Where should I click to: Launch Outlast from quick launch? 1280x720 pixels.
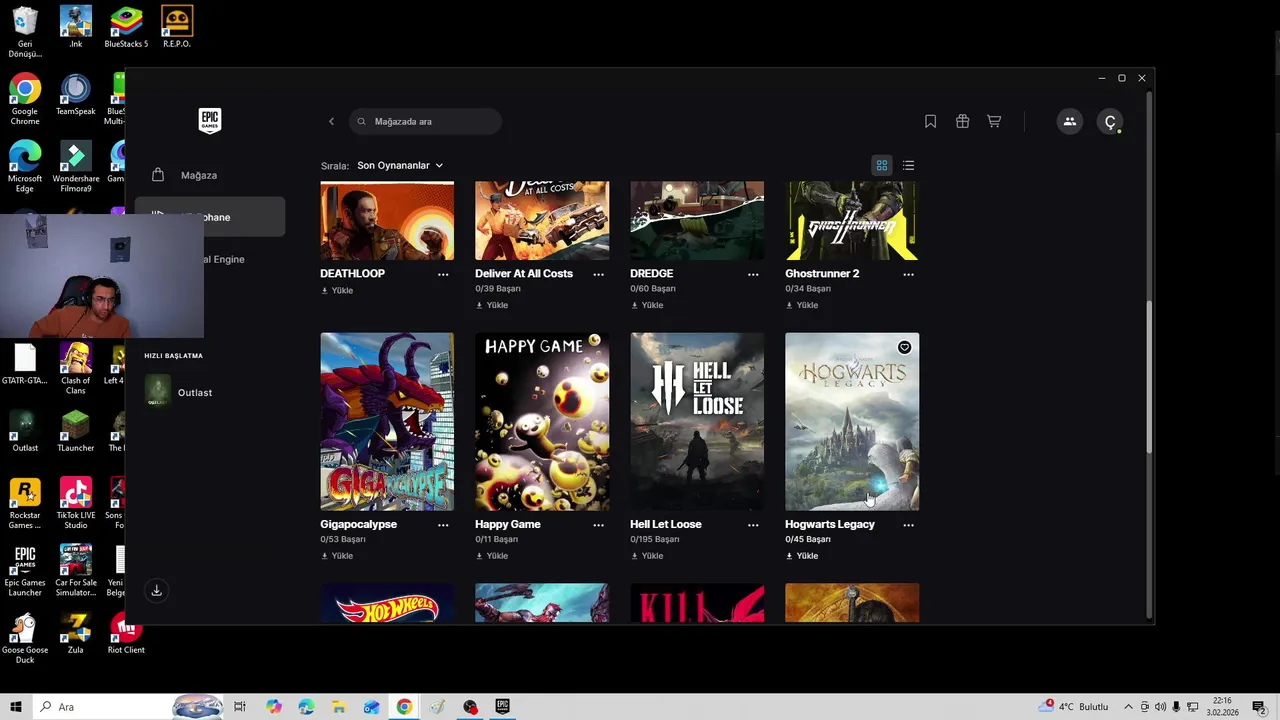[x=180, y=392]
